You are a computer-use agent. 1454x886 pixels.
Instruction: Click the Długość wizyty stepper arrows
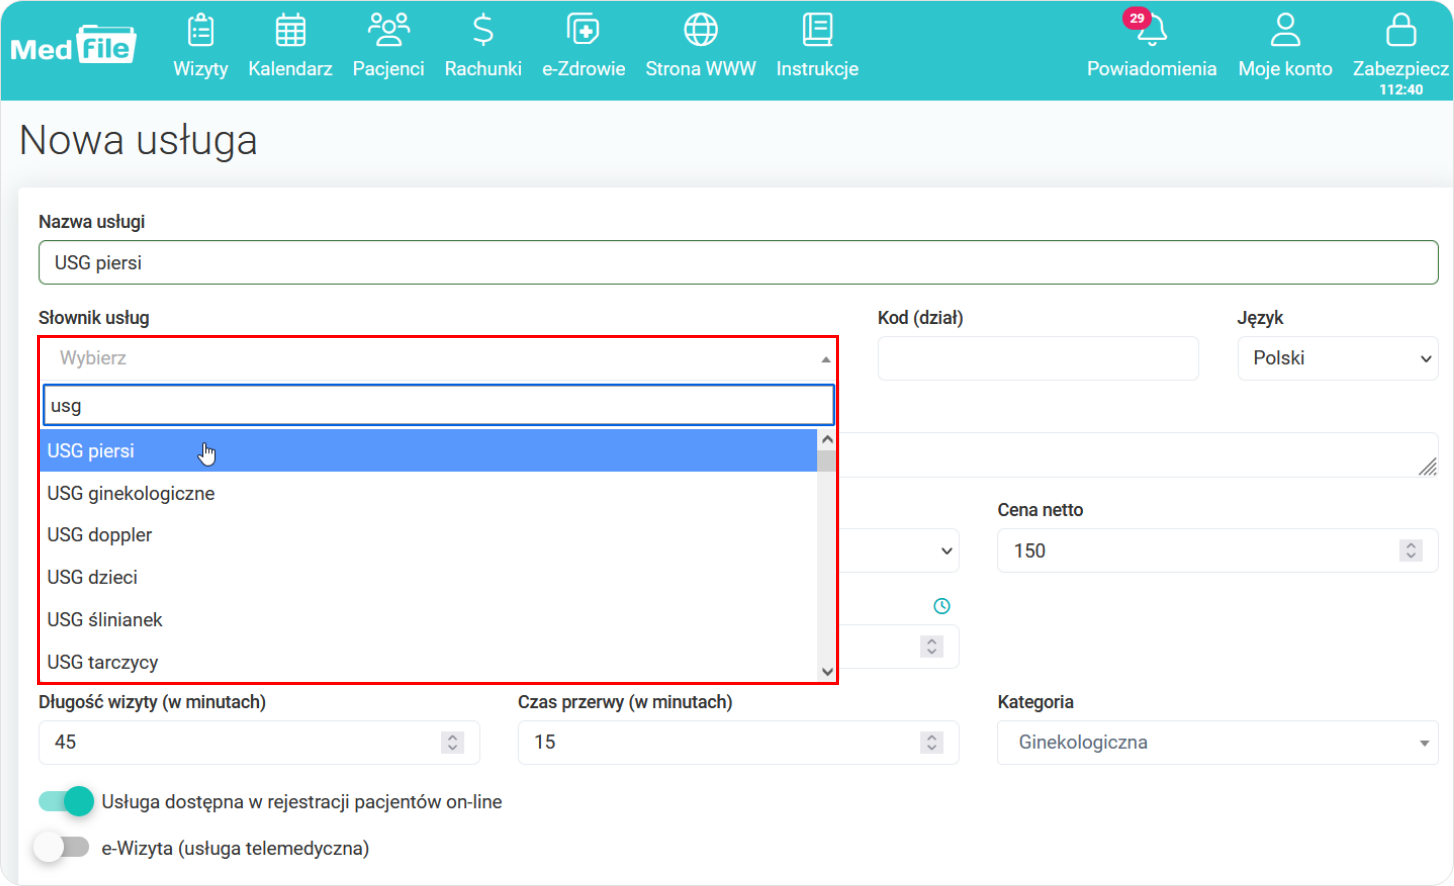[x=452, y=742]
